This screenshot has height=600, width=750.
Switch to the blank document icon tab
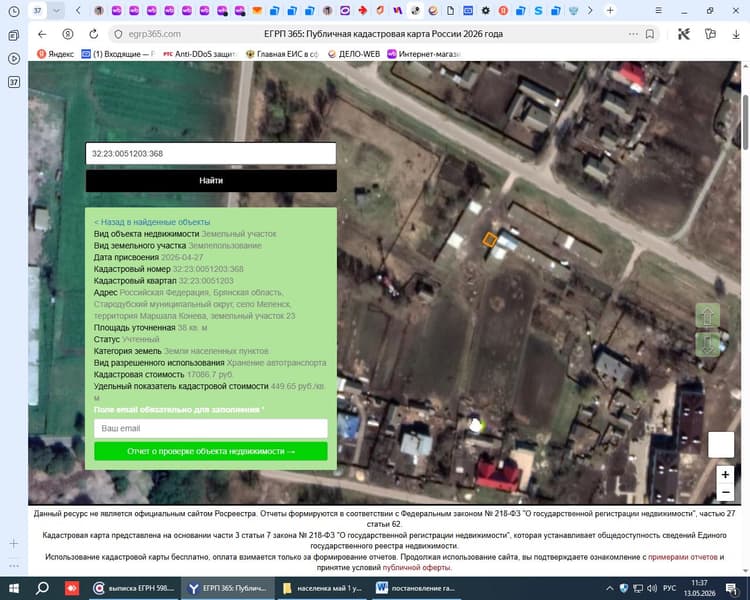point(451,11)
